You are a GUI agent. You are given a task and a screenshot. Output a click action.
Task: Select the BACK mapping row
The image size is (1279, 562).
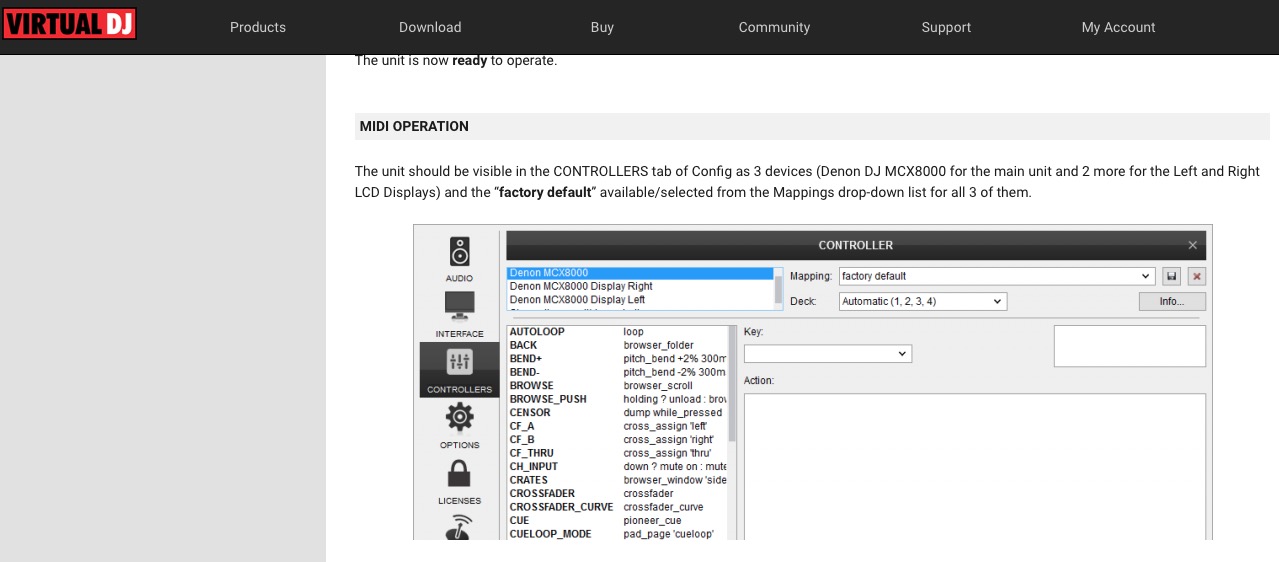(617, 345)
